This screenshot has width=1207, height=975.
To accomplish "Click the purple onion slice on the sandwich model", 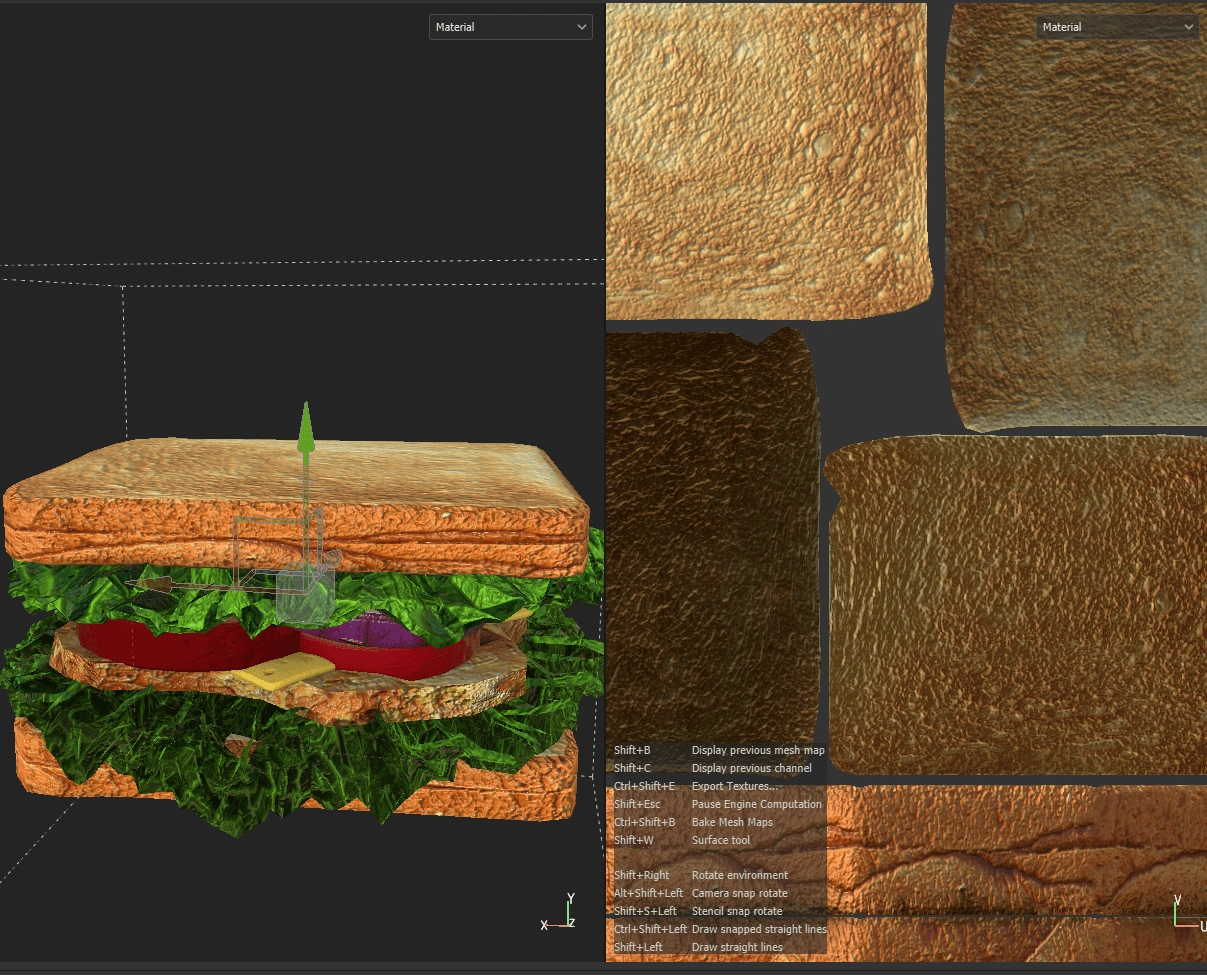I will pyautogui.click(x=368, y=631).
